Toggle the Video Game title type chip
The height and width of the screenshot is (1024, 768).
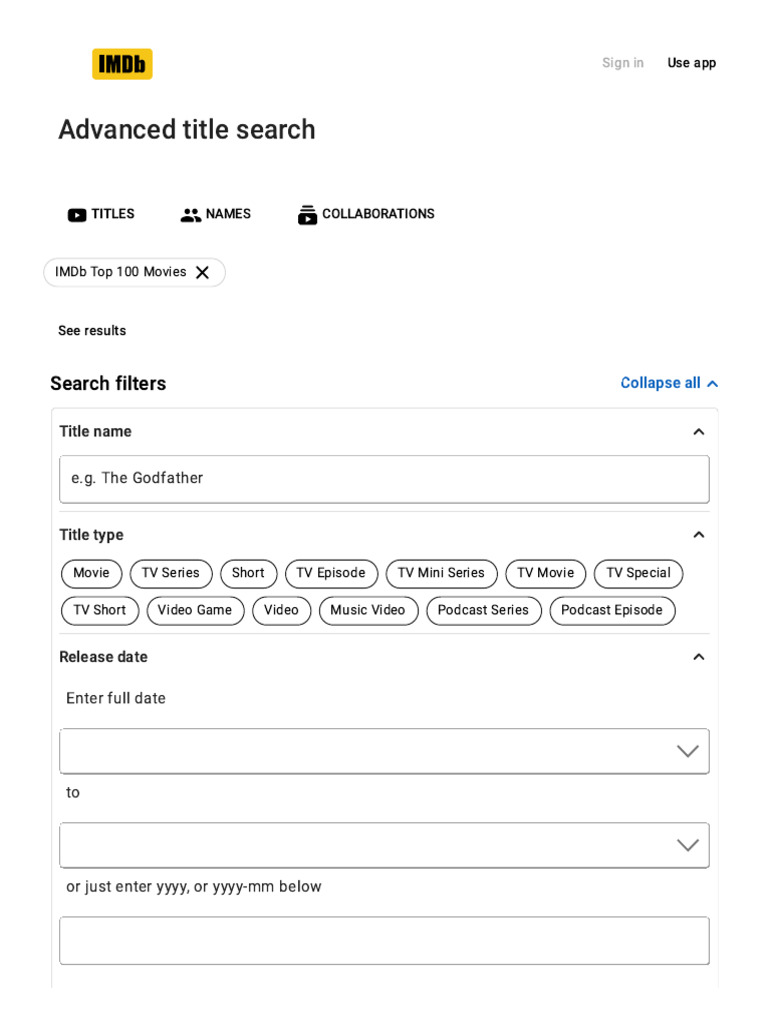tap(195, 611)
